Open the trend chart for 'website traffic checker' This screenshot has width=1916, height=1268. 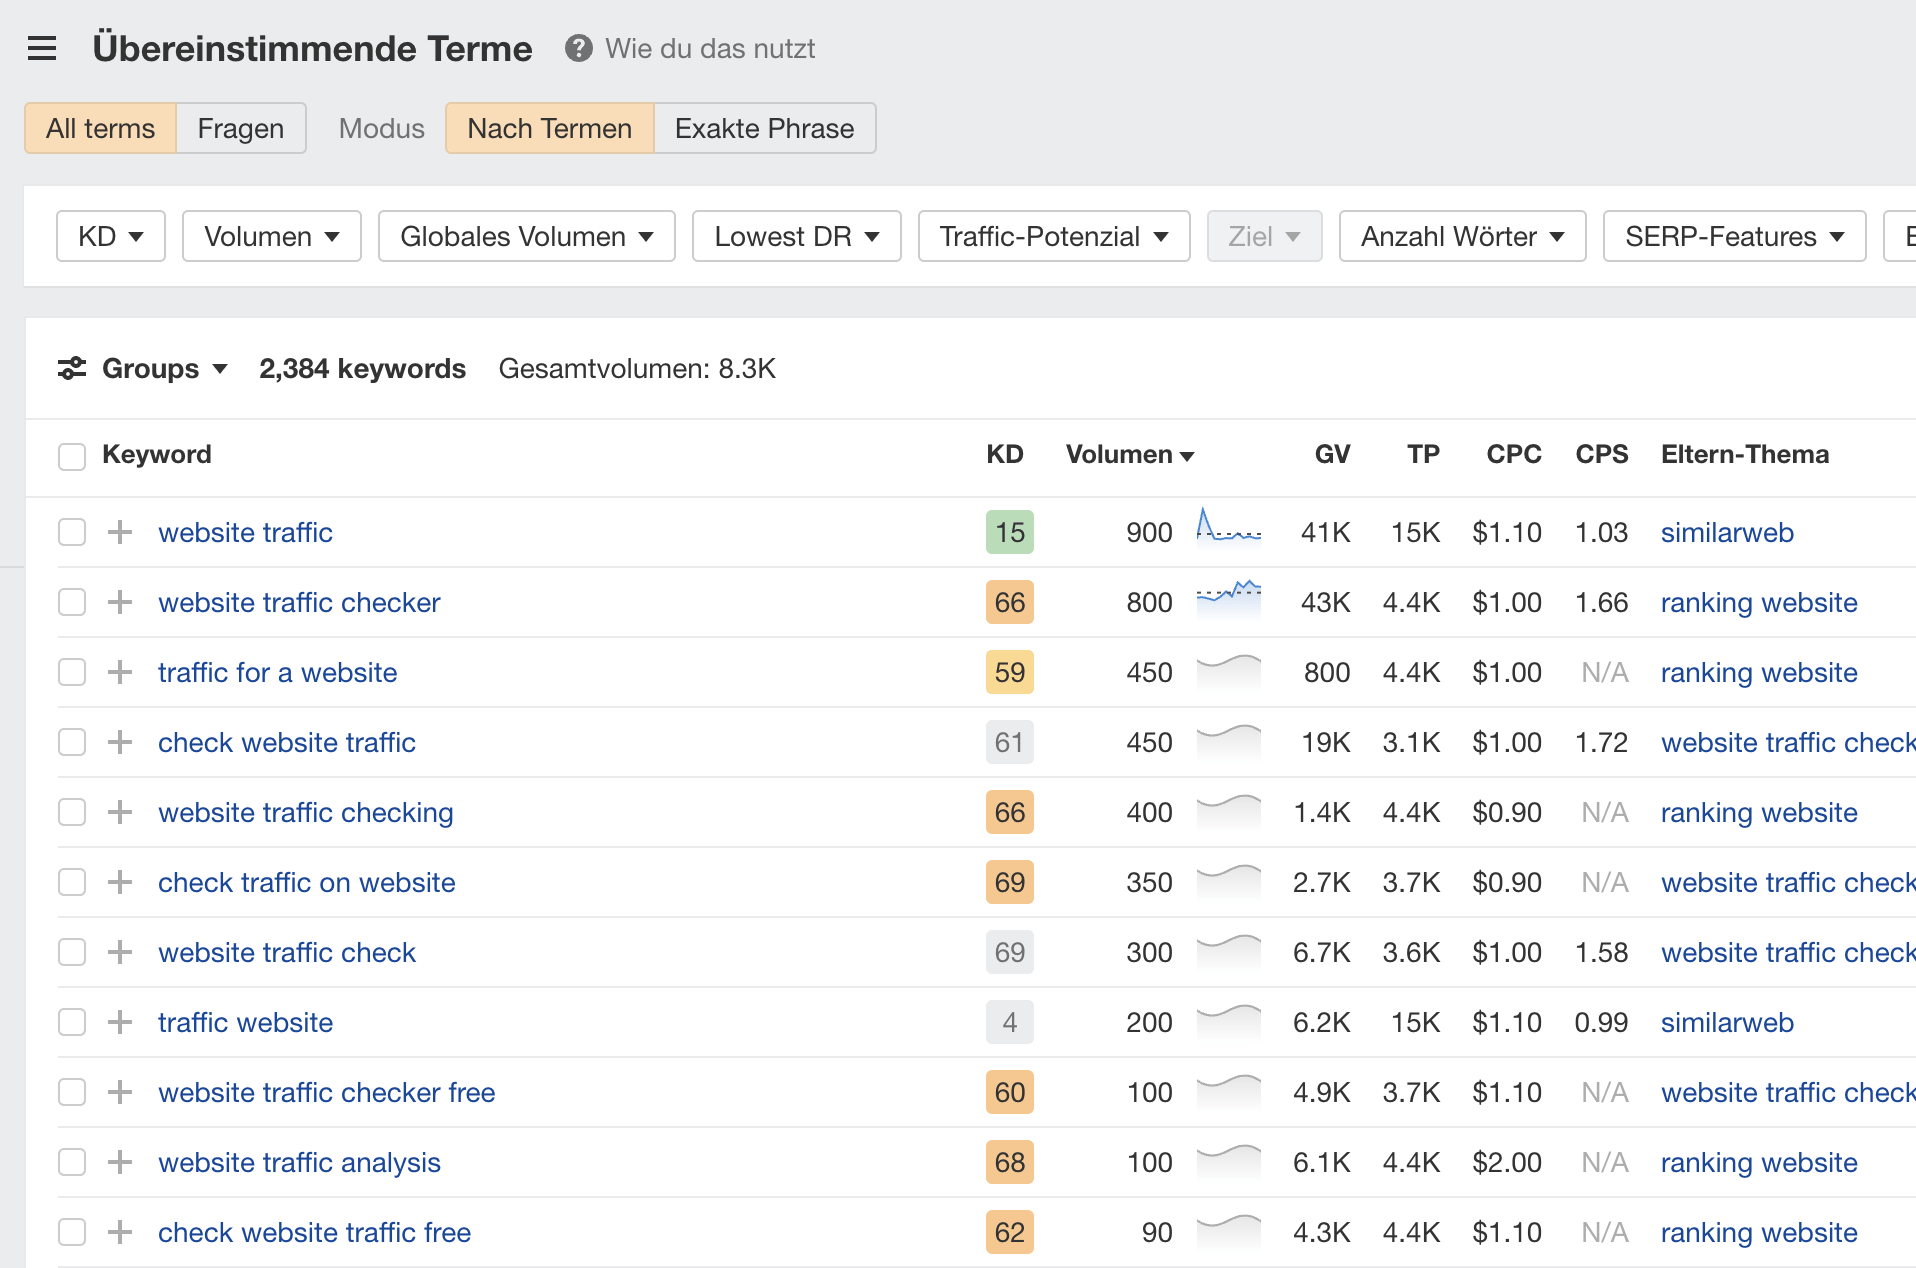click(1229, 602)
